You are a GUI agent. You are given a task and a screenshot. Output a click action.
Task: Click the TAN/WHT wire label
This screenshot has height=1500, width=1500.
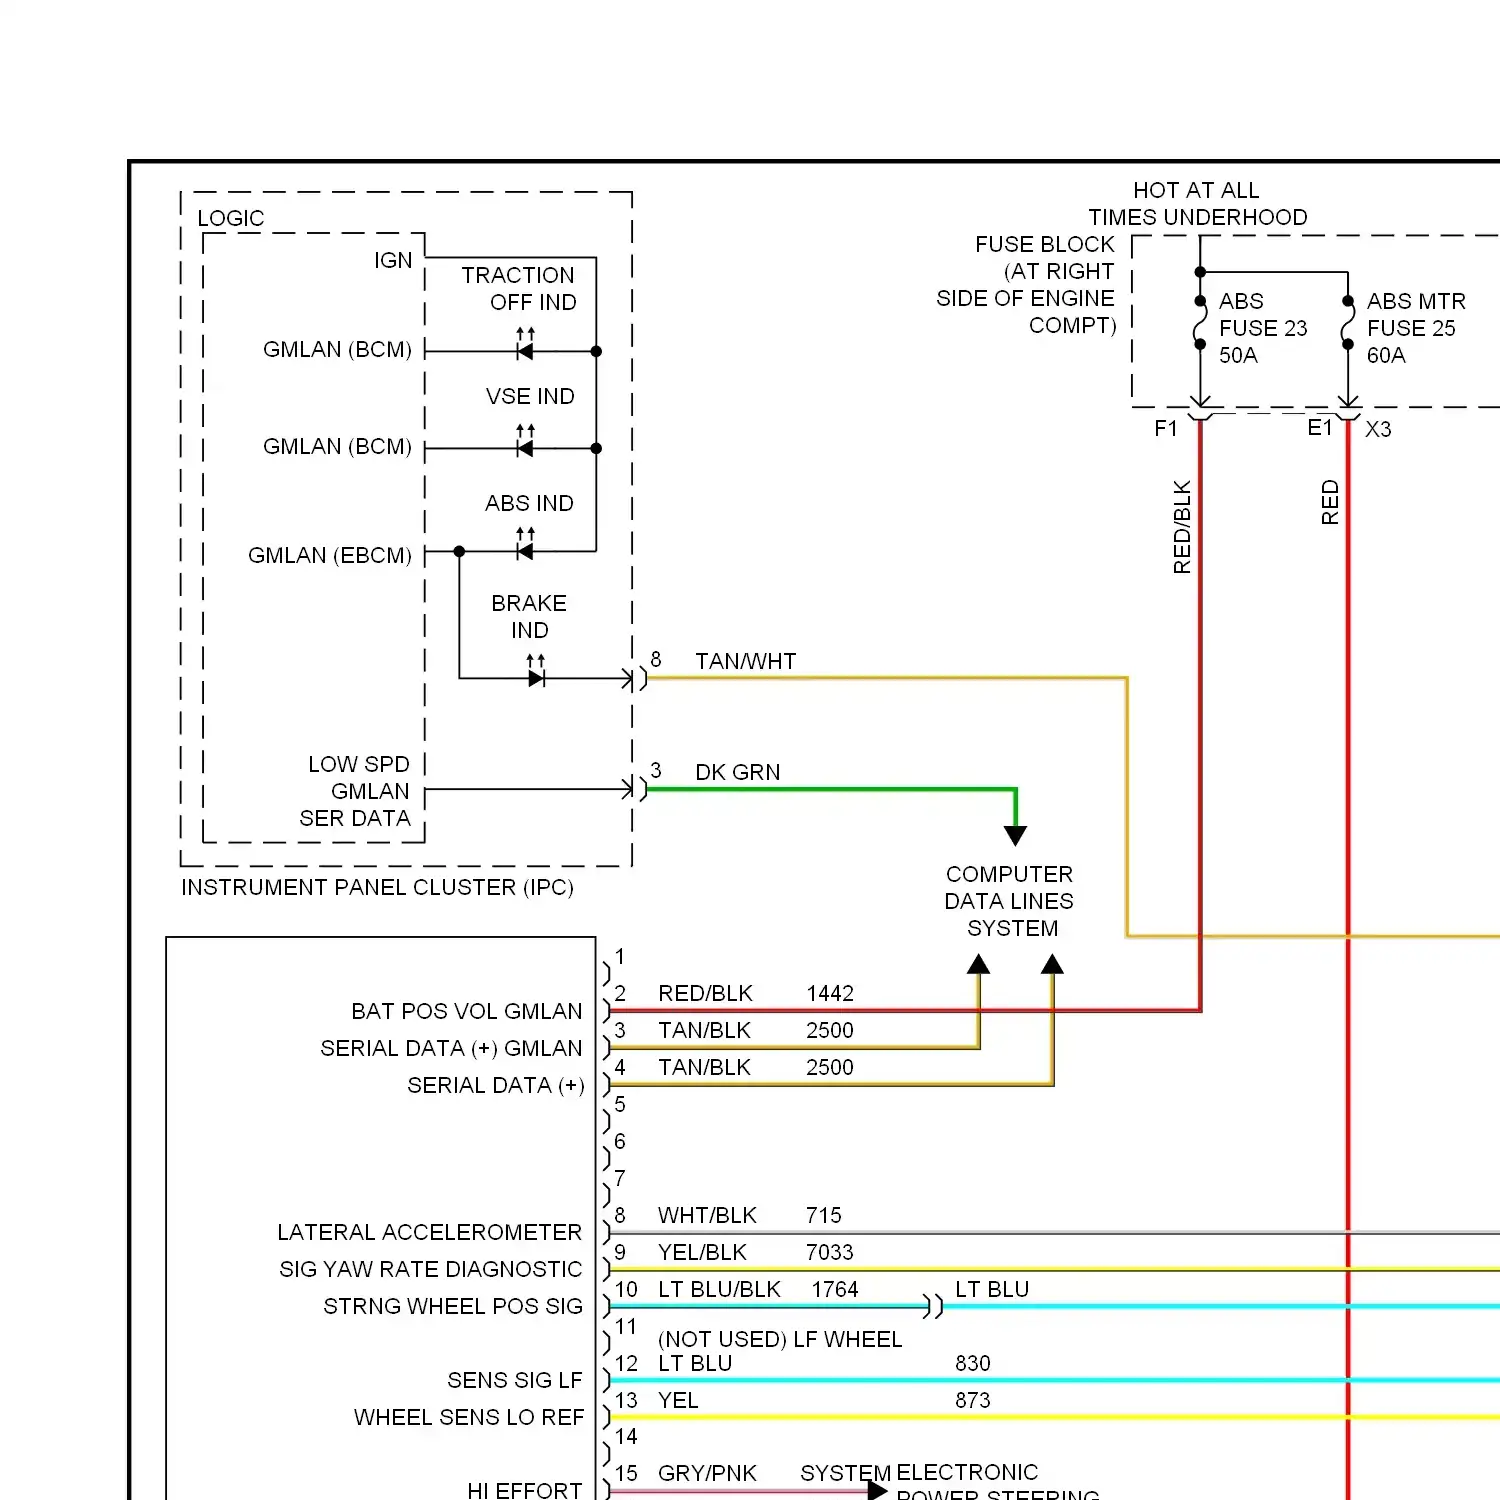point(746,661)
